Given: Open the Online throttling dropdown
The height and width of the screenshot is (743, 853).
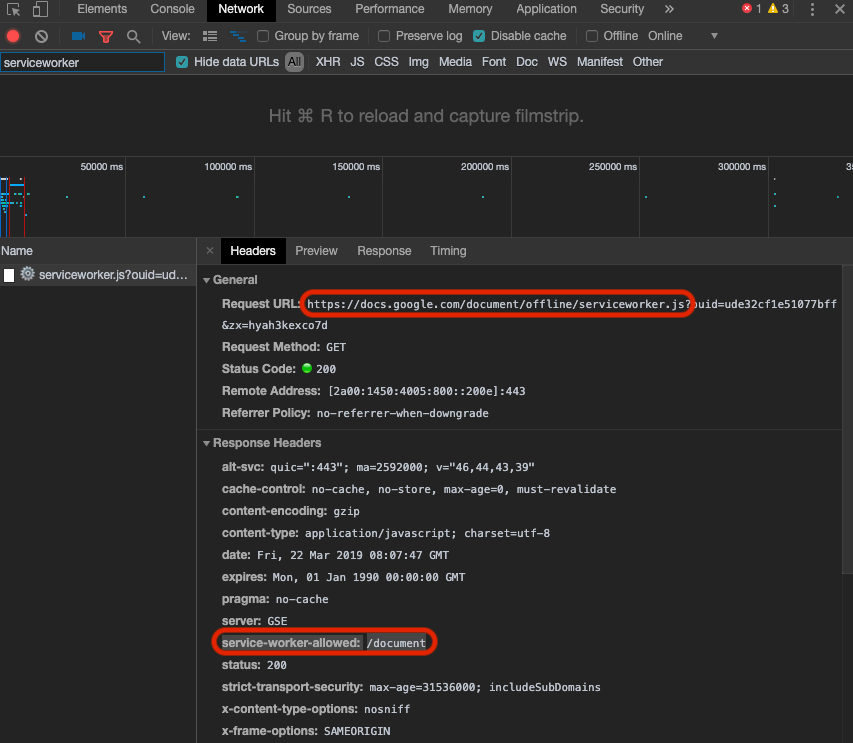Looking at the screenshot, I should pyautogui.click(x=689, y=35).
